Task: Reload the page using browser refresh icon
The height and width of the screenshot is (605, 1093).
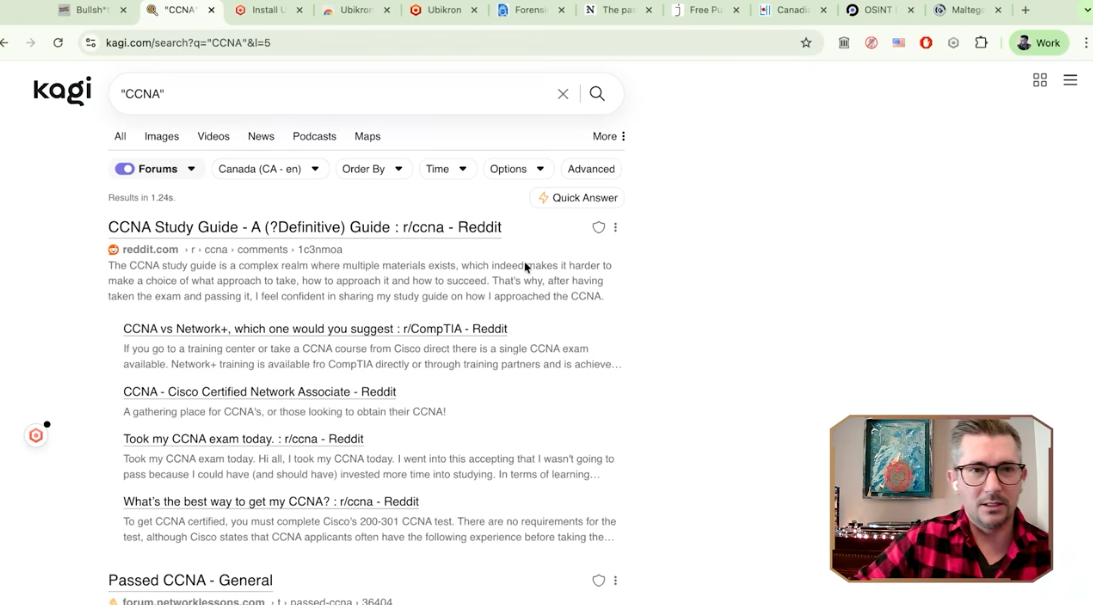Action: [58, 43]
